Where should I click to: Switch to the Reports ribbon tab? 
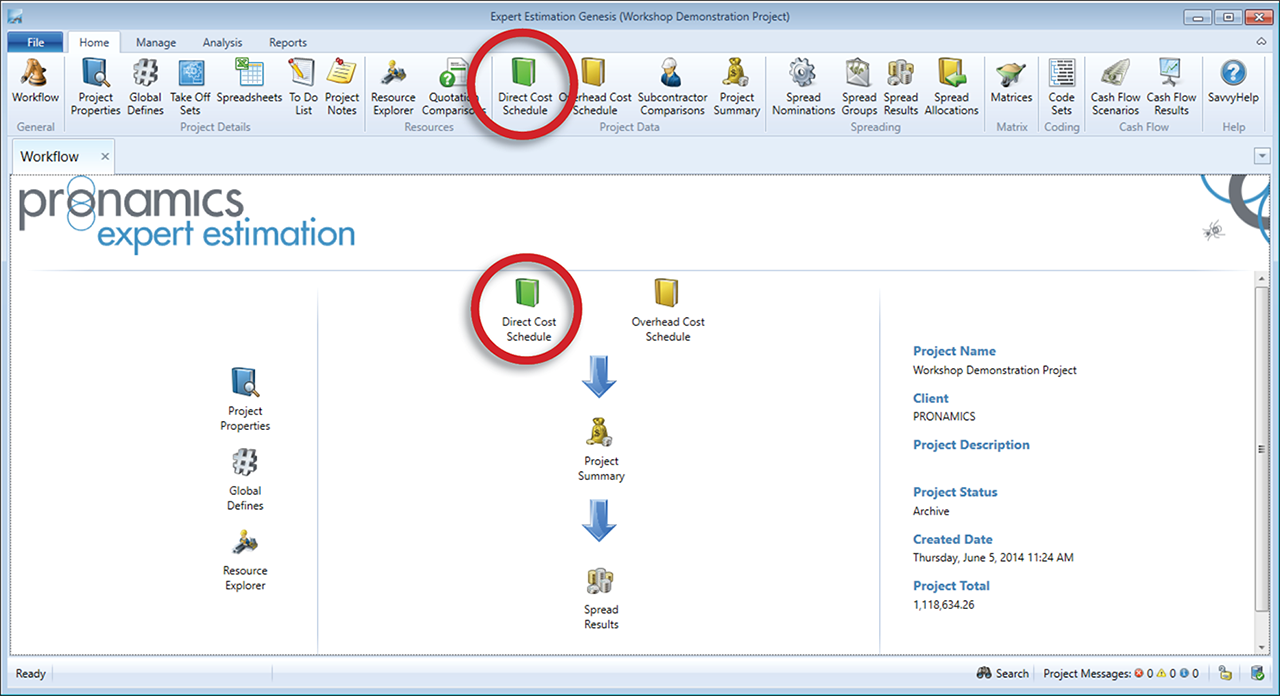288,43
